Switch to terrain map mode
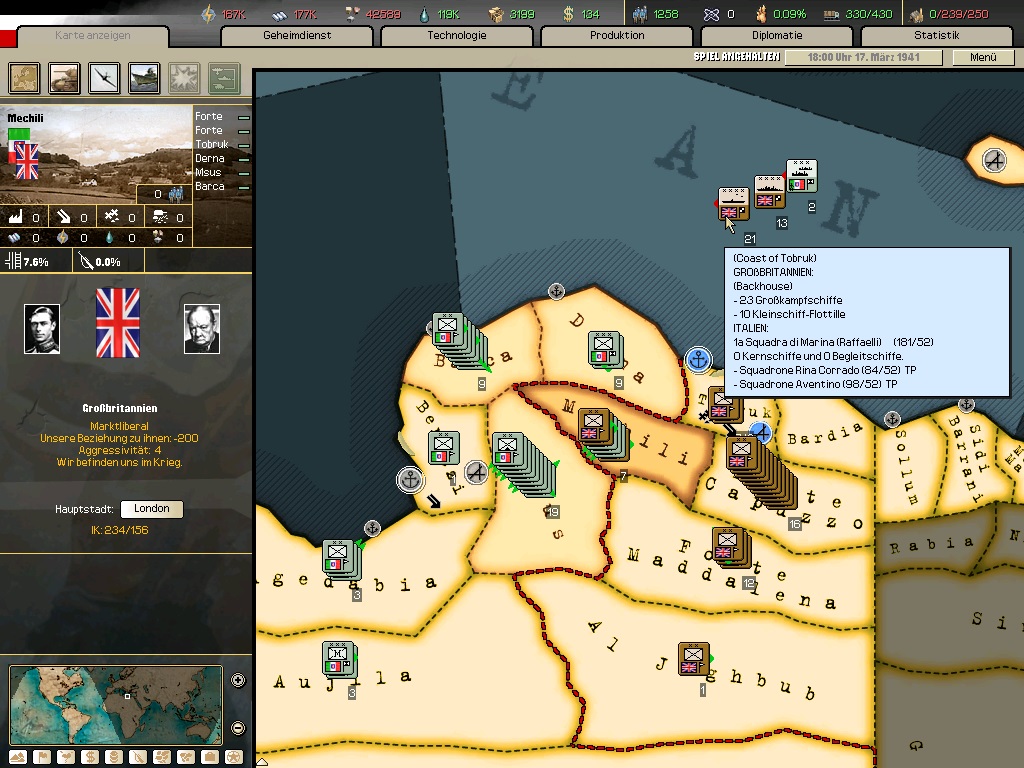This screenshot has height=768, width=1024. [16, 757]
